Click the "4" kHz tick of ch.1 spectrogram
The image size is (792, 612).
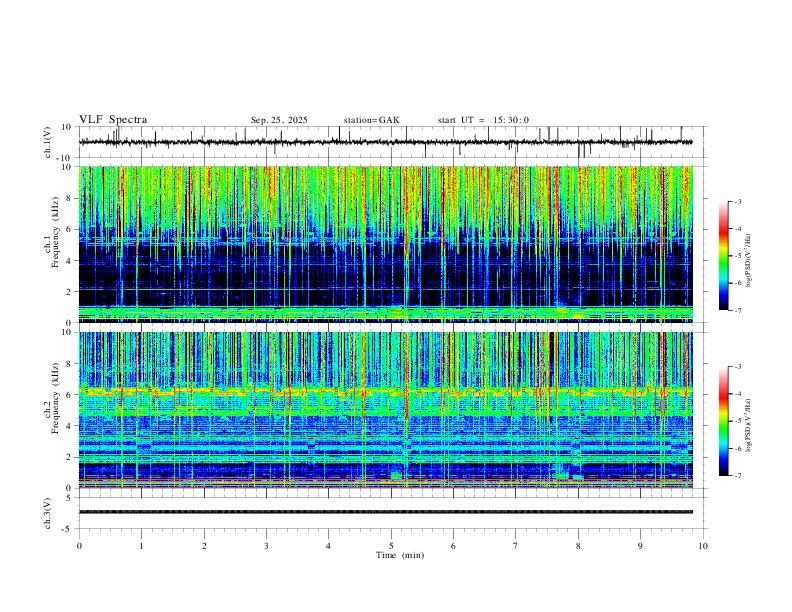tap(70, 261)
